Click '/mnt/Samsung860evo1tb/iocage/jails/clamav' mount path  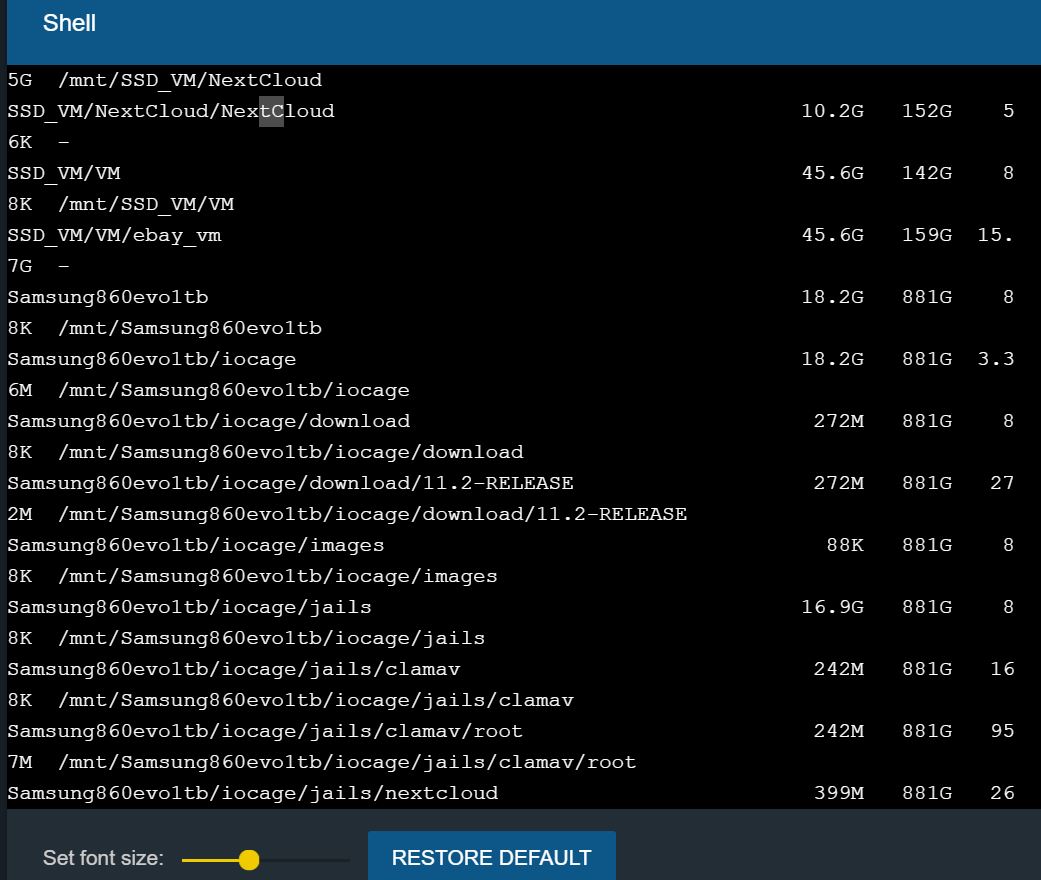316,700
